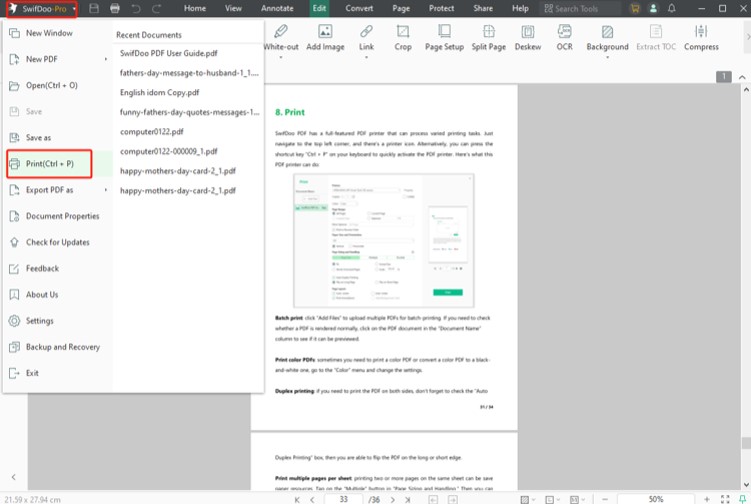Select the Crop tool
The width and height of the screenshot is (751, 504).
click(403, 38)
